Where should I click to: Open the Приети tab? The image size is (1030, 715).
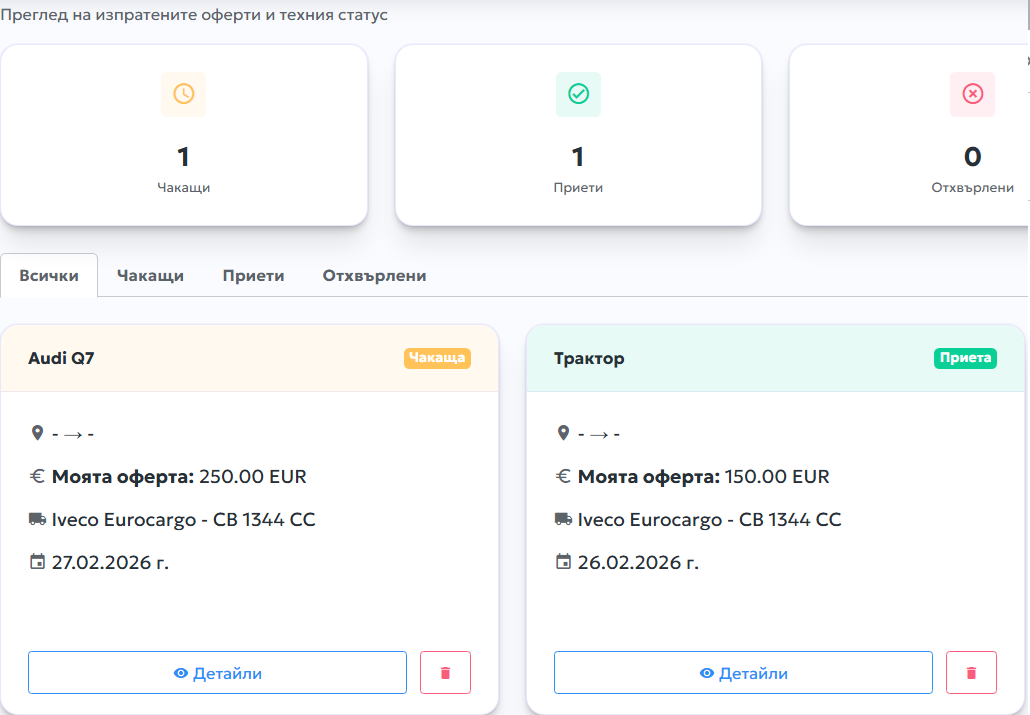pyautogui.click(x=254, y=275)
